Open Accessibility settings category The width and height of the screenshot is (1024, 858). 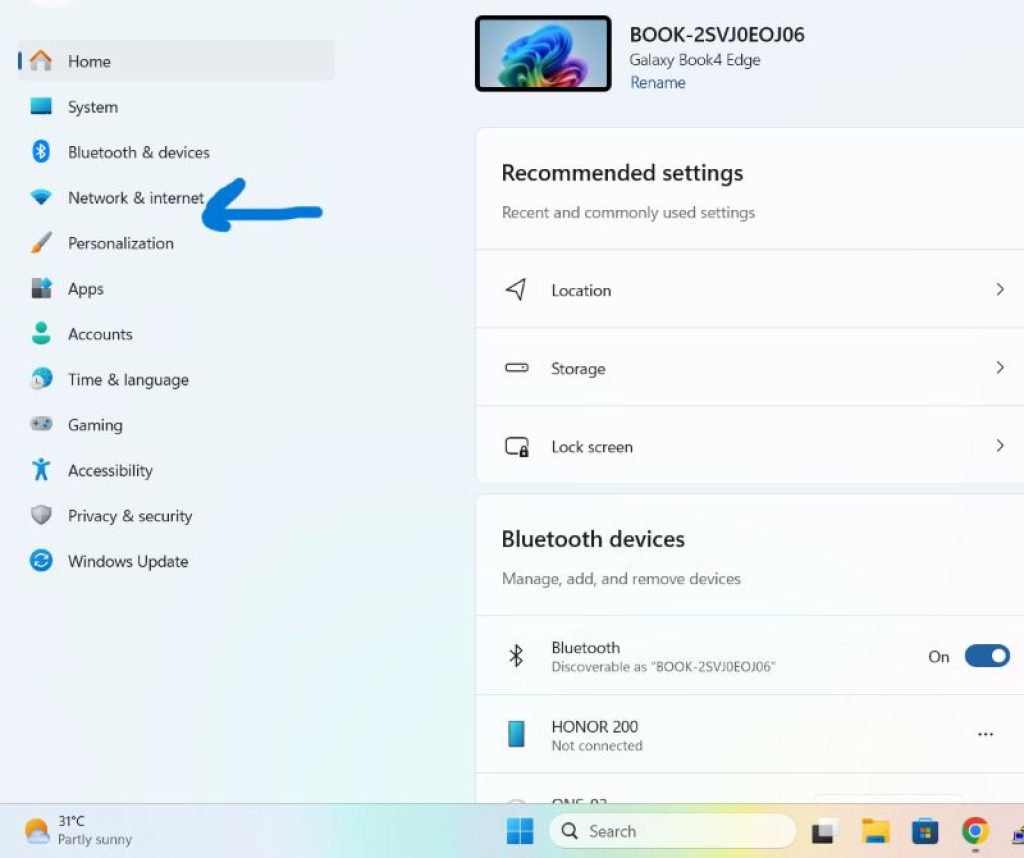[x=176, y=469]
